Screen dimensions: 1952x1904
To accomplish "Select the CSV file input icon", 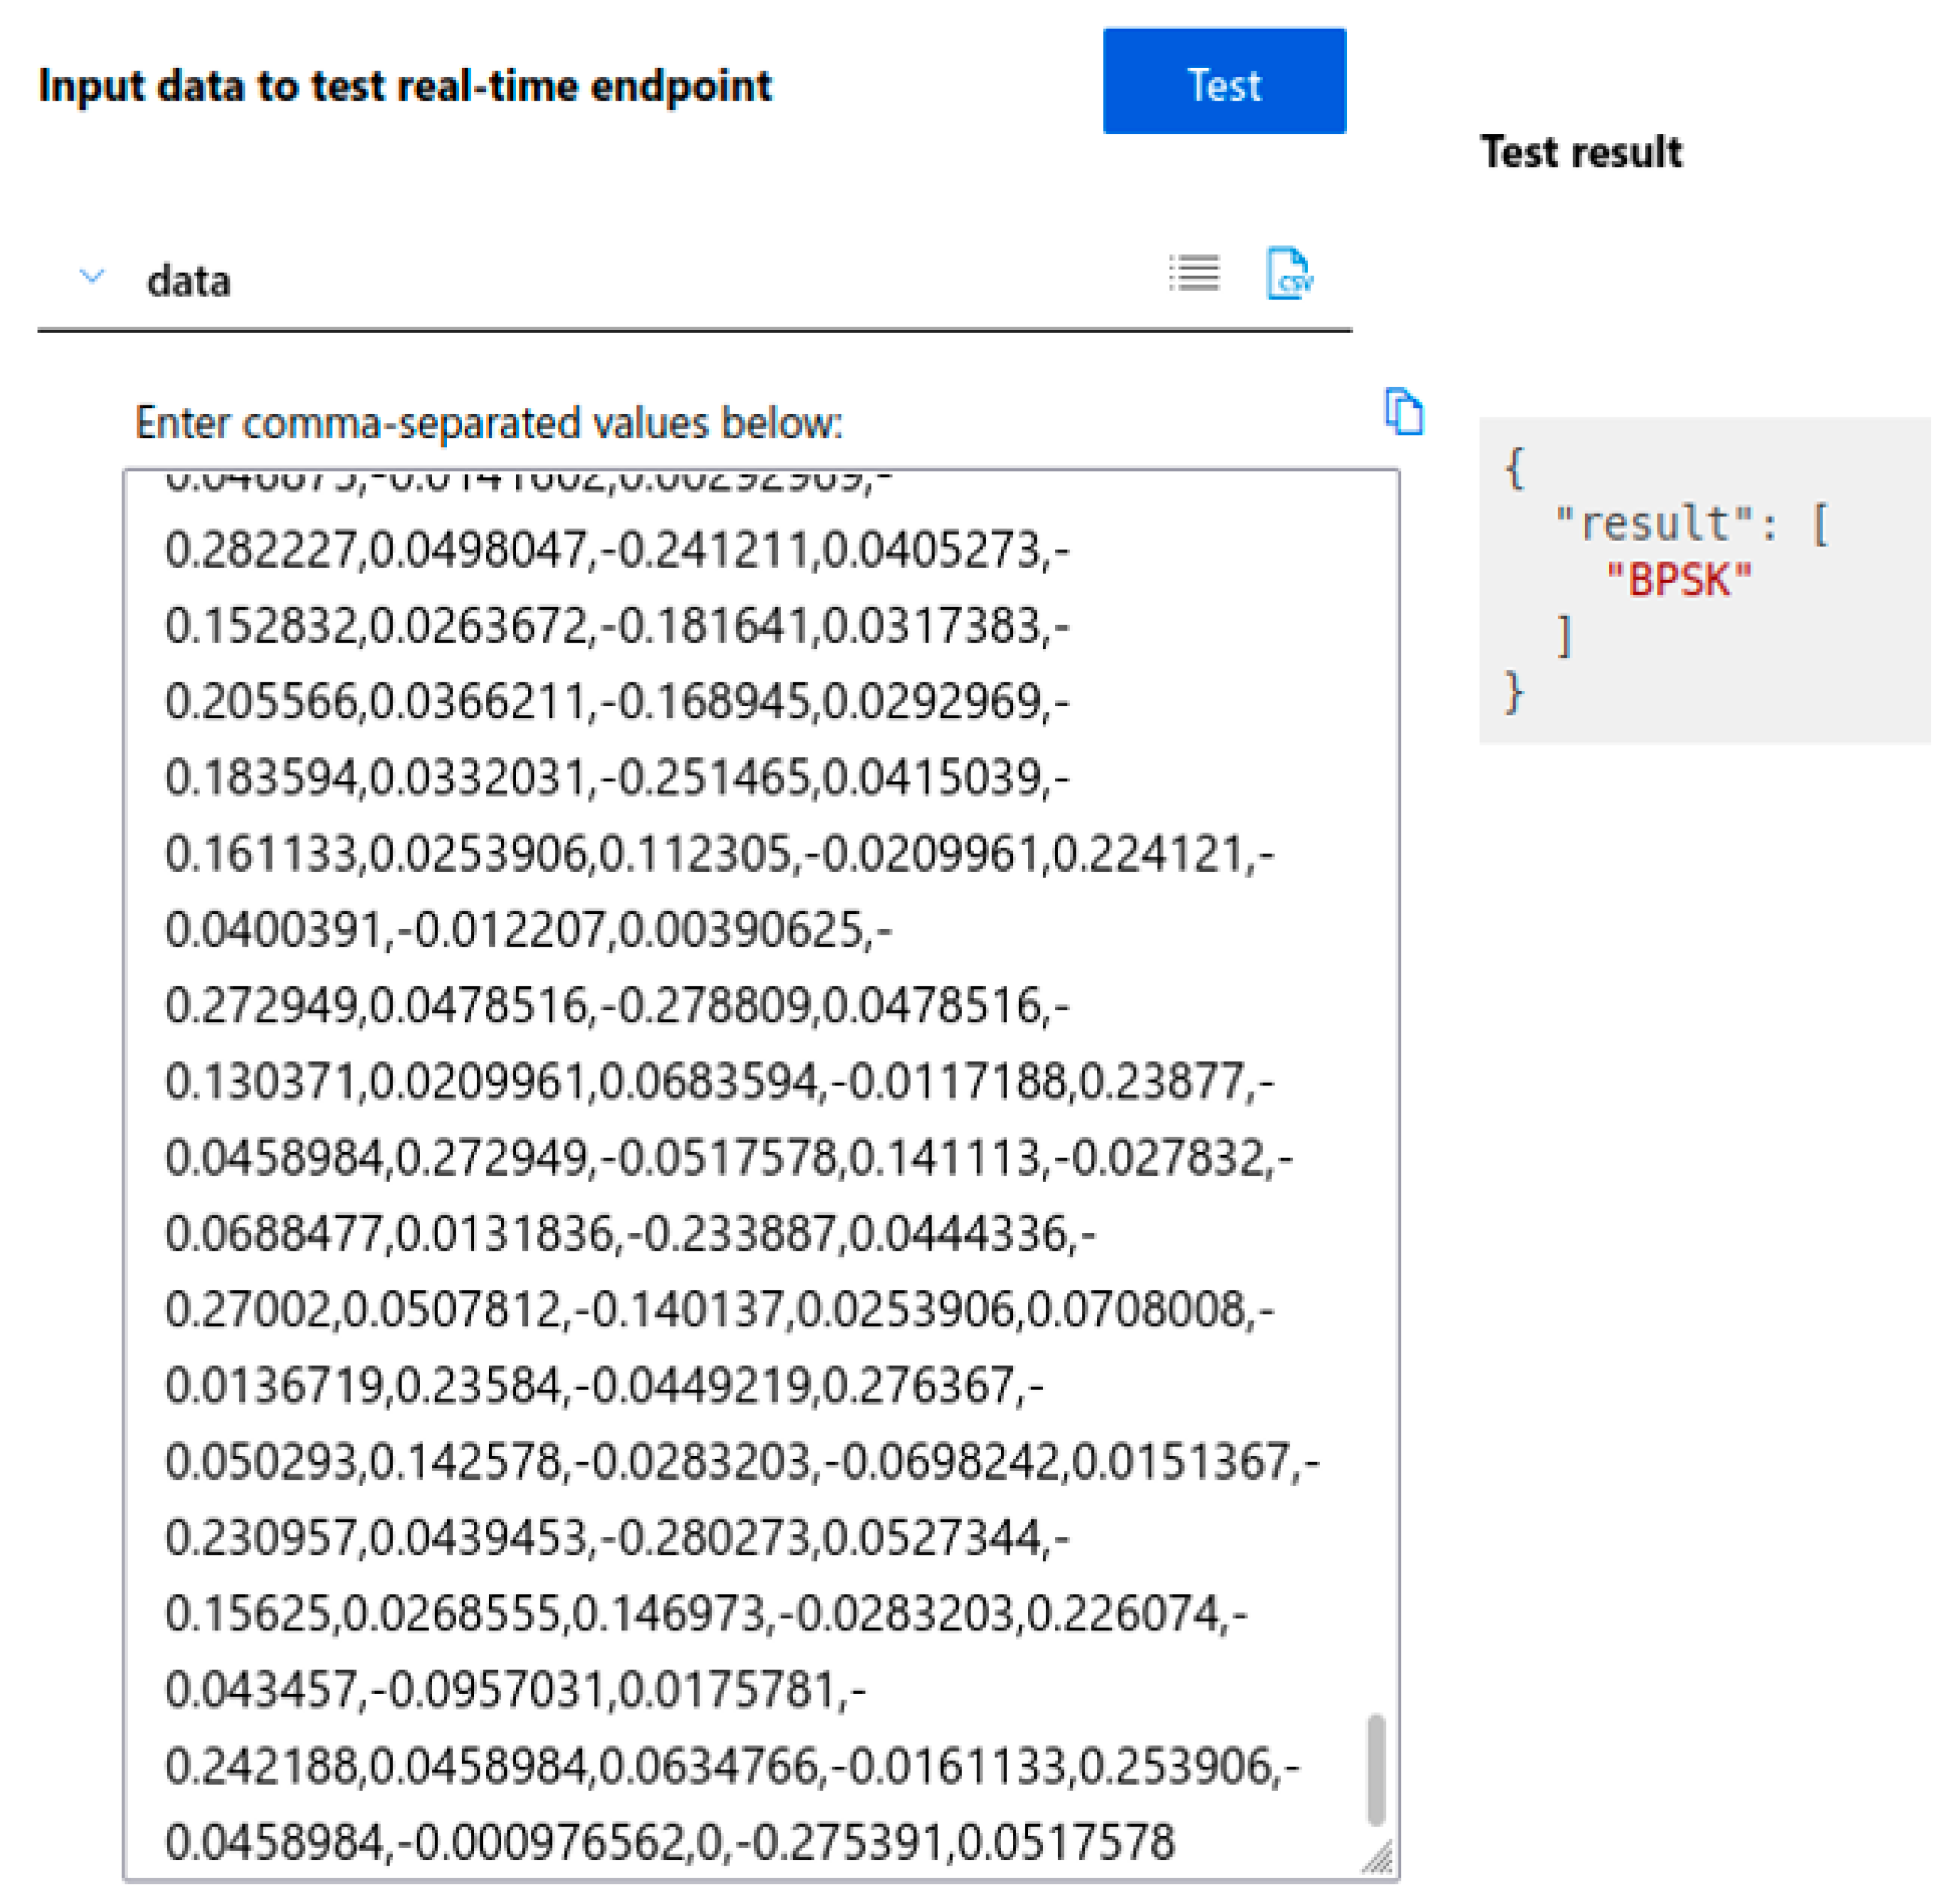I will point(1289,273).
